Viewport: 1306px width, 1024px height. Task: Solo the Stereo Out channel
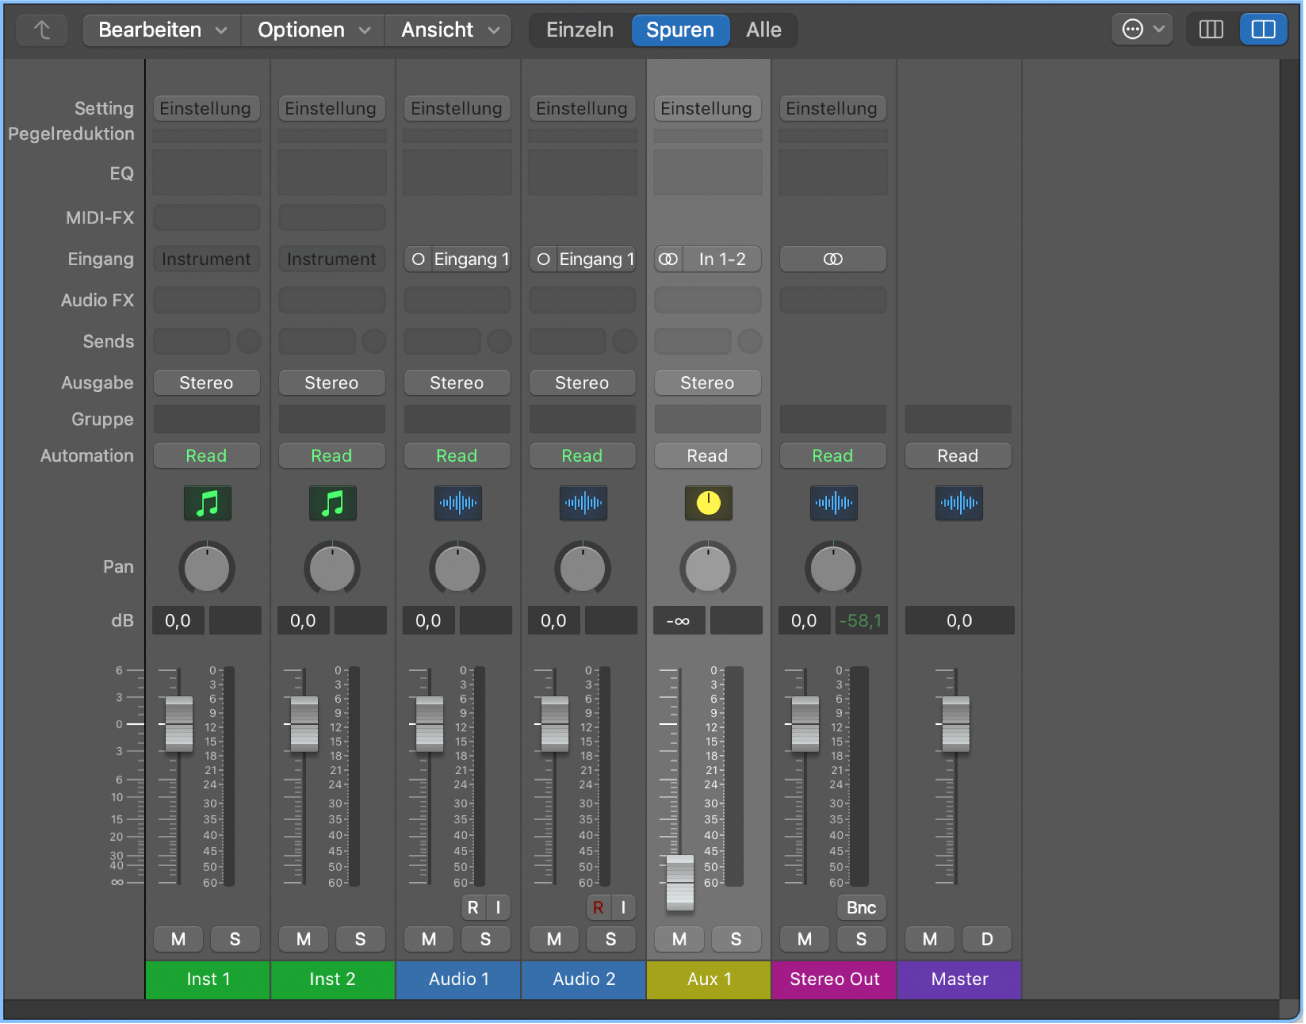(x=861, y=939)
